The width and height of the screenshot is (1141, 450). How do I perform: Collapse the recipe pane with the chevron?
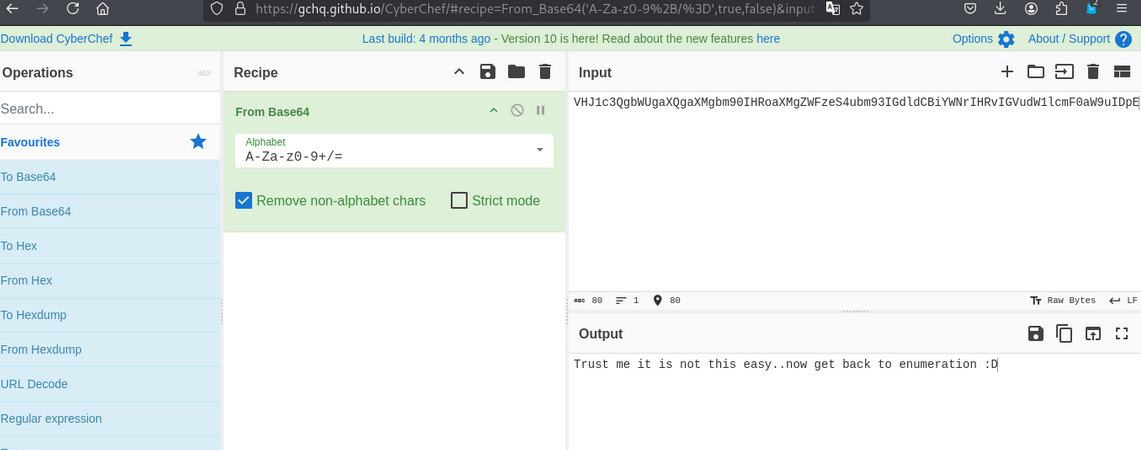pyautogui.click(x=459, y=72)
